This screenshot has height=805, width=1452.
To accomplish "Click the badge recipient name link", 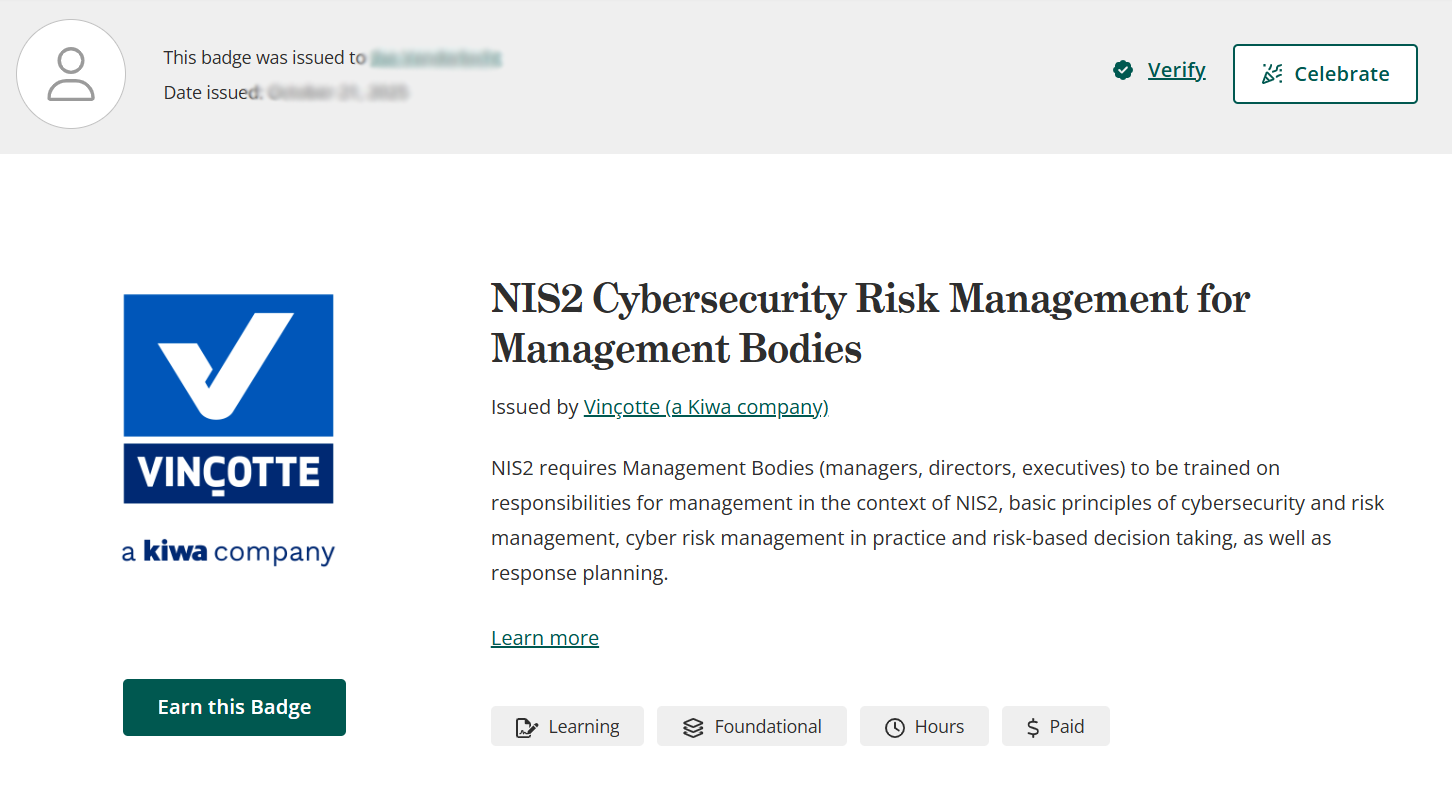I will [x=437, y=58].
